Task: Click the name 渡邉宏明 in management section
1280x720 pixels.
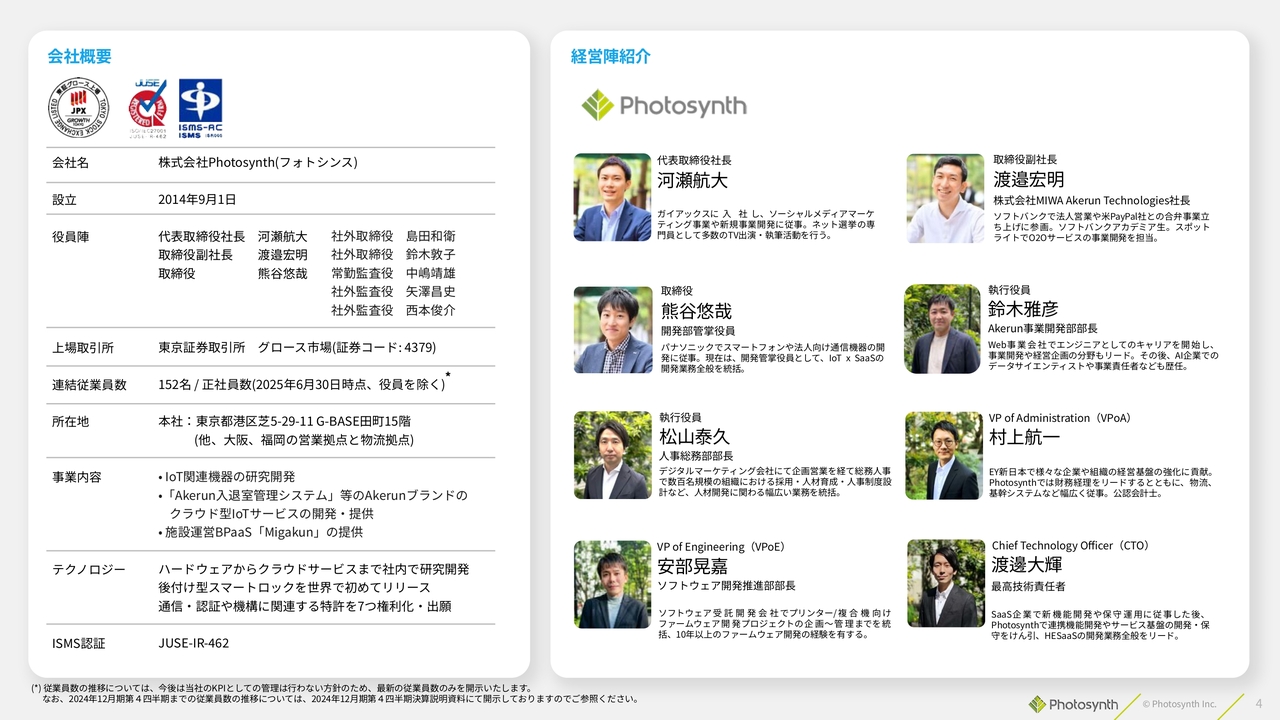Action: pyautogui.click(x=1028, y=180)
